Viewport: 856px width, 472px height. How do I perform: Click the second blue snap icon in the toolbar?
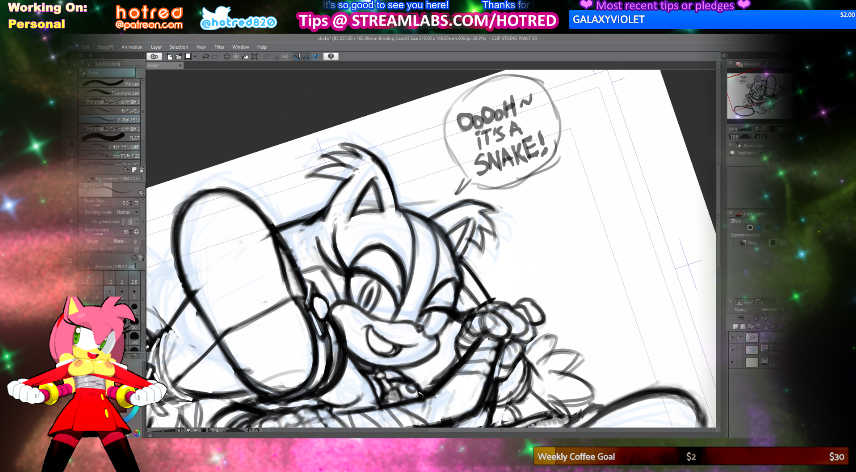point(306,57)
